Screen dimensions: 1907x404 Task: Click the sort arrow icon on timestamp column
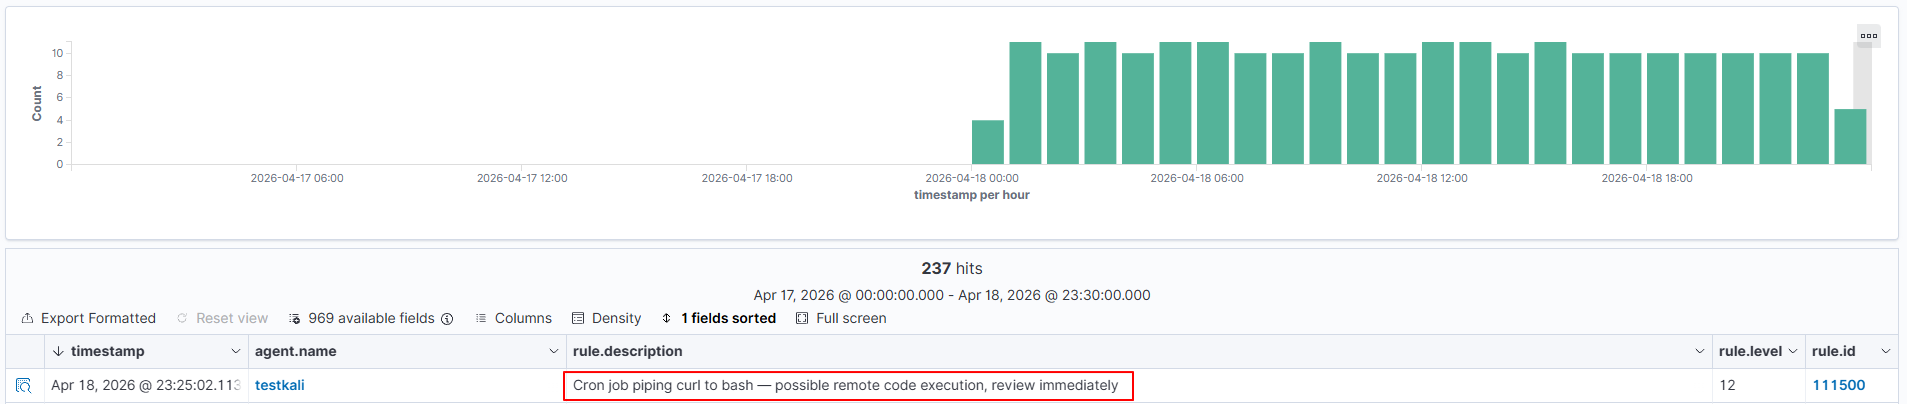tap(58, 351)
